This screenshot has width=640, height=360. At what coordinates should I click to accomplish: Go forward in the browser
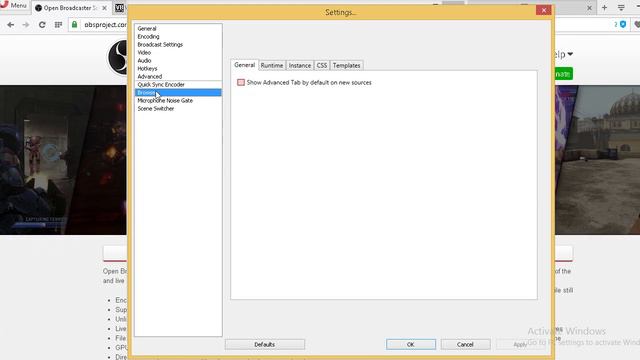tap(26, 25)
